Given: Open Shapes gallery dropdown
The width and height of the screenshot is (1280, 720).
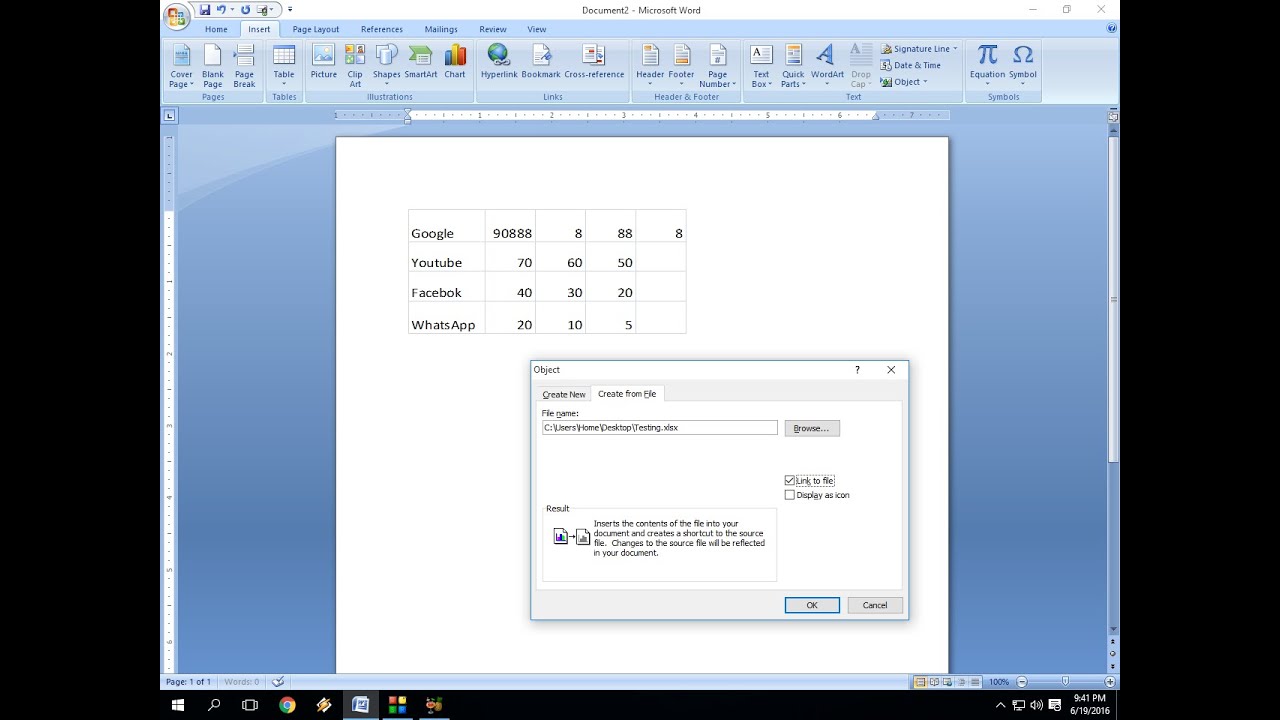Looking at the screenshot, I should pyautogui.click(x=386, y=66).
